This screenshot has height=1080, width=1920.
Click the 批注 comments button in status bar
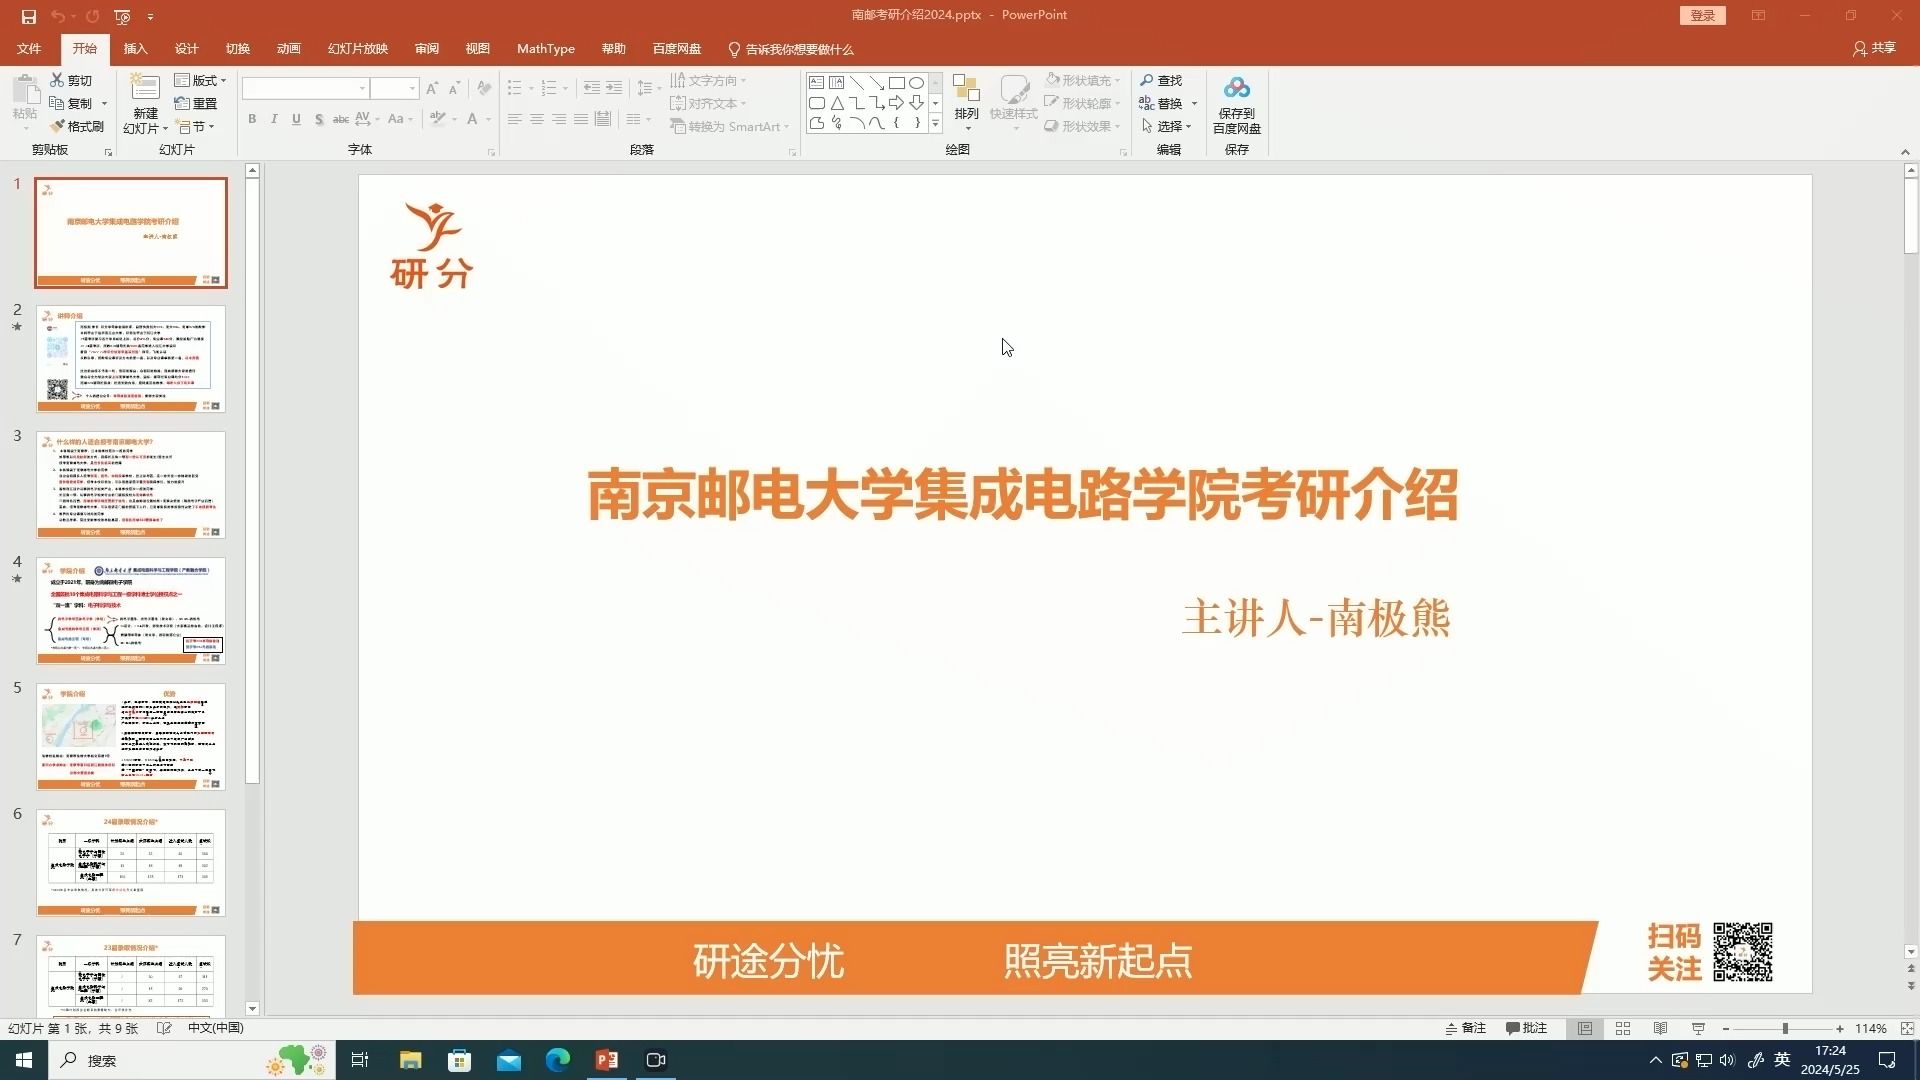pos(1527,1028)
